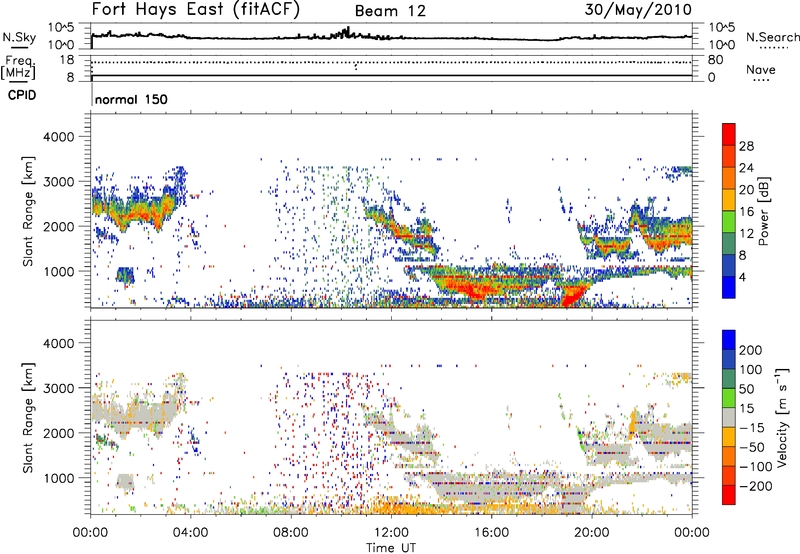This screenshot has width=800, height=554.
Task: Pick the bright blue bottom Power colorbar segment
Action: coord(729,287)
